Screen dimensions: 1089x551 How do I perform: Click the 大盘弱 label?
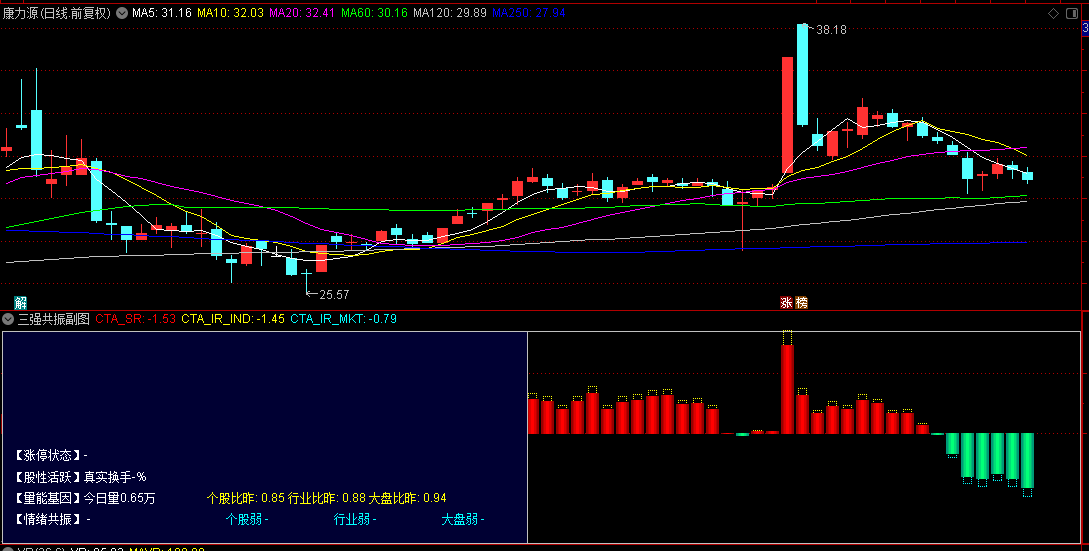pyautogui.click(x=463, y=519)
